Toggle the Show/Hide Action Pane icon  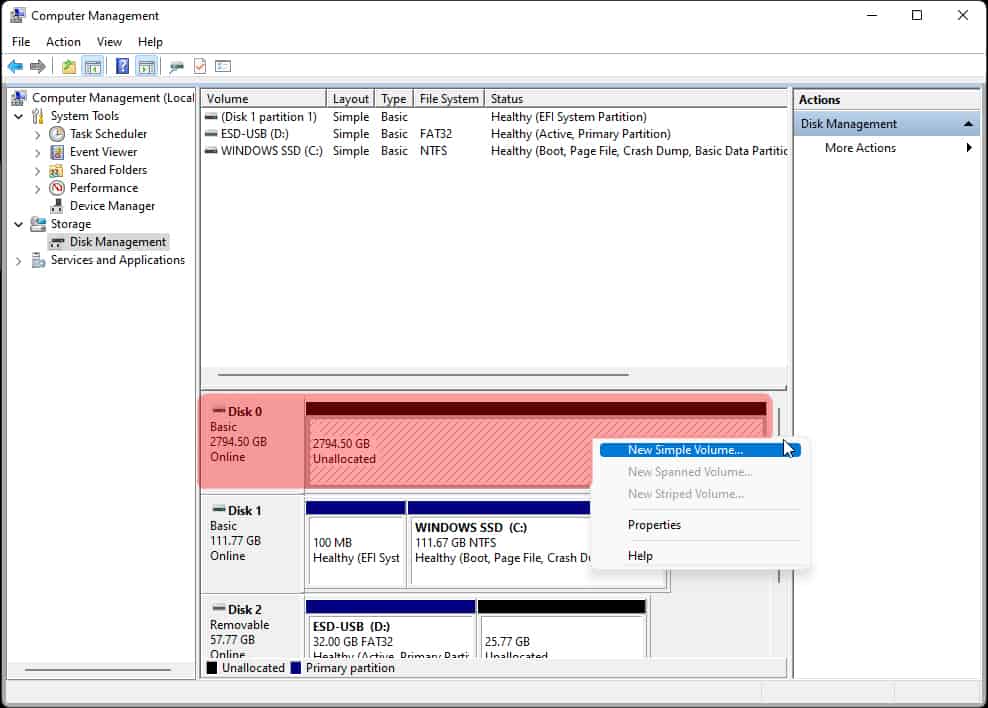(x=146, y=66)
